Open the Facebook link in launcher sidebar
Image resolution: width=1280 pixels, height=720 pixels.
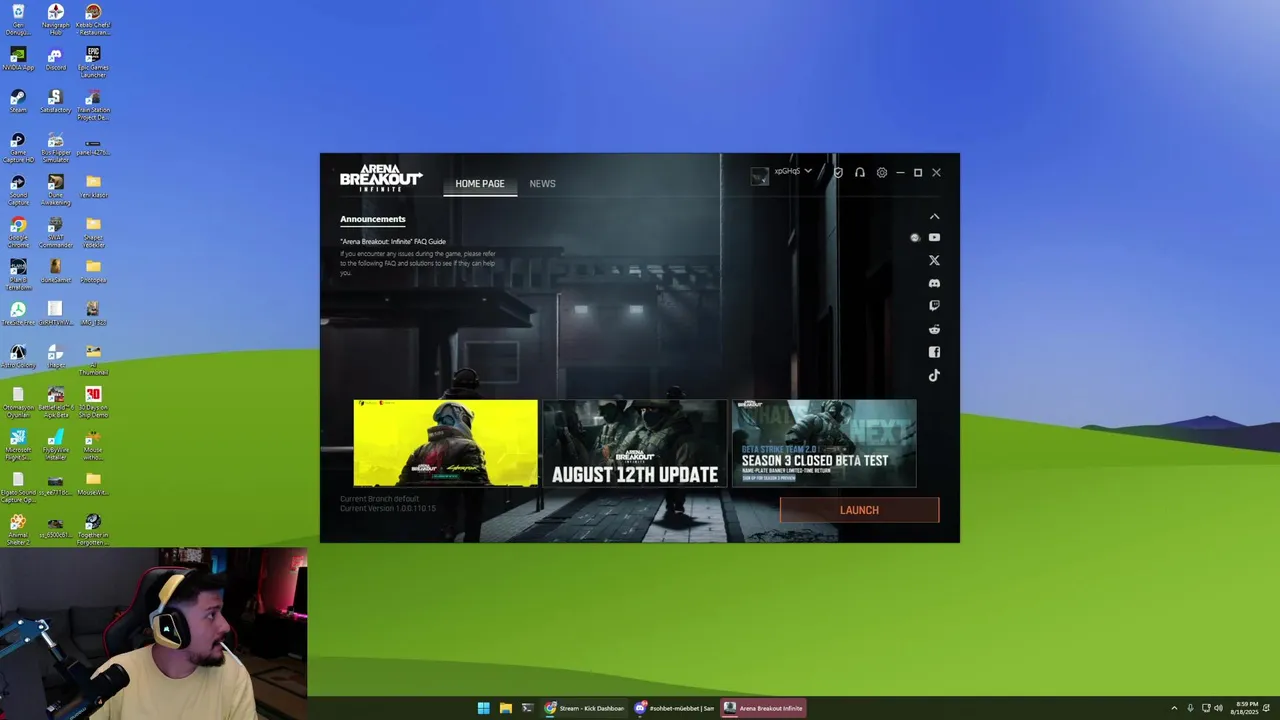pos(934,352)
